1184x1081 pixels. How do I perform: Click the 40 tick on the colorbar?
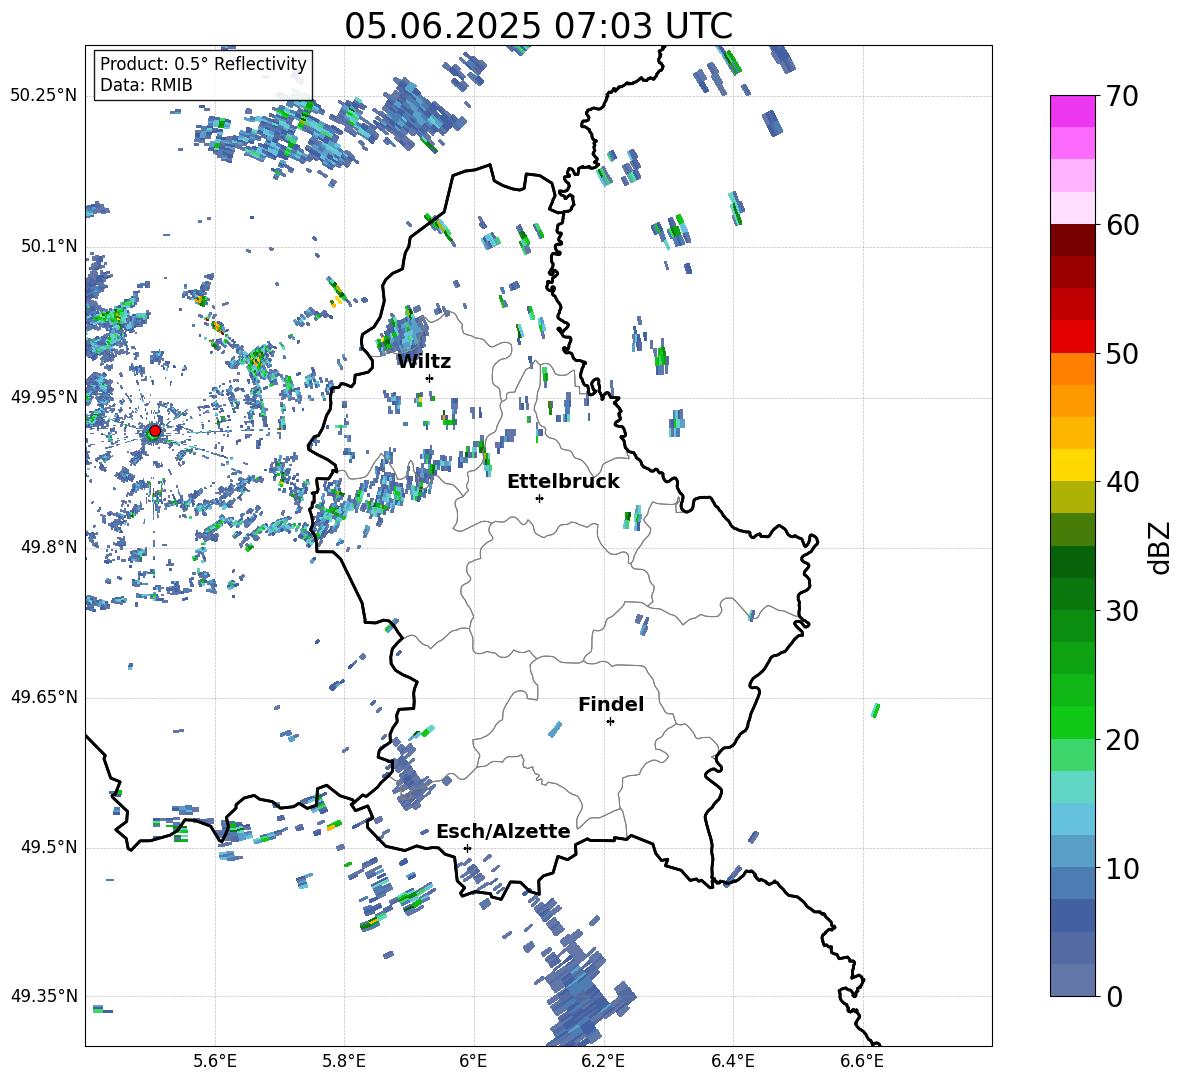[x=1122, y=482]
